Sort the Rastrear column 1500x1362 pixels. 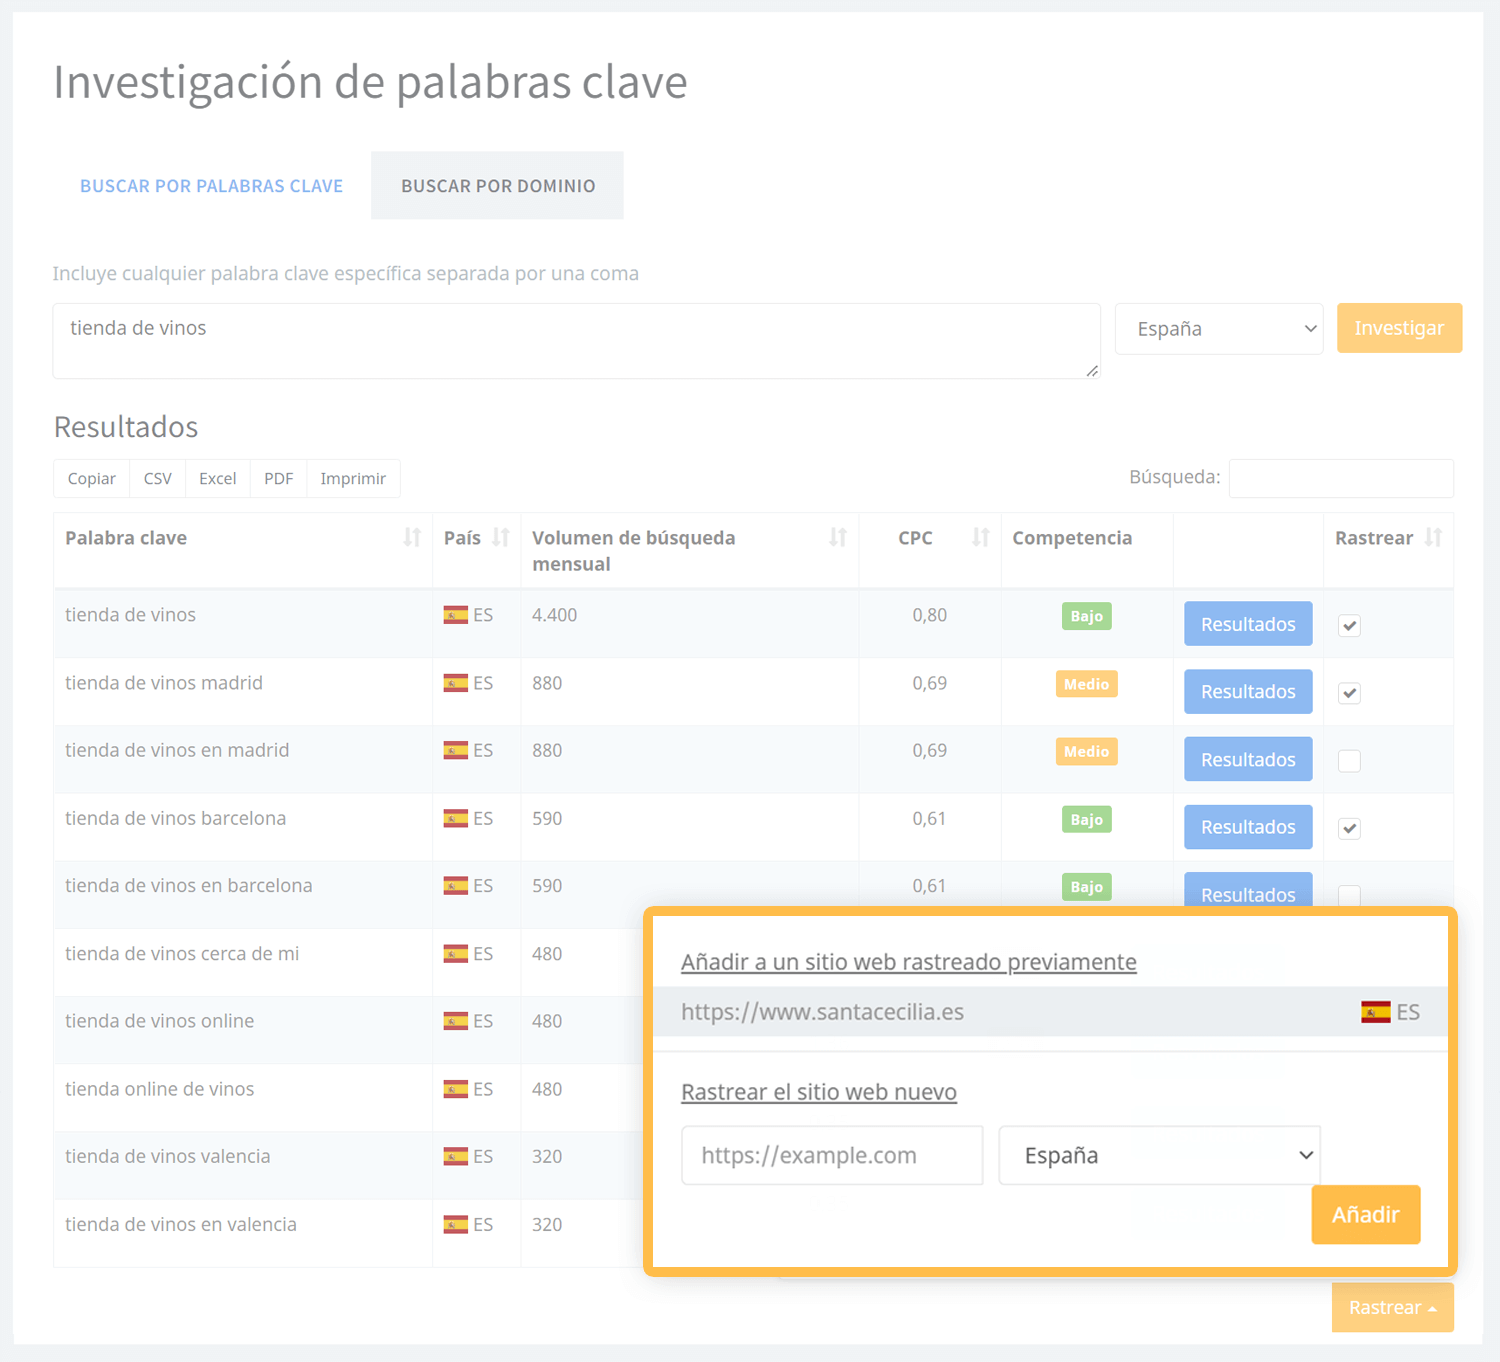[x=1435, y=537]
